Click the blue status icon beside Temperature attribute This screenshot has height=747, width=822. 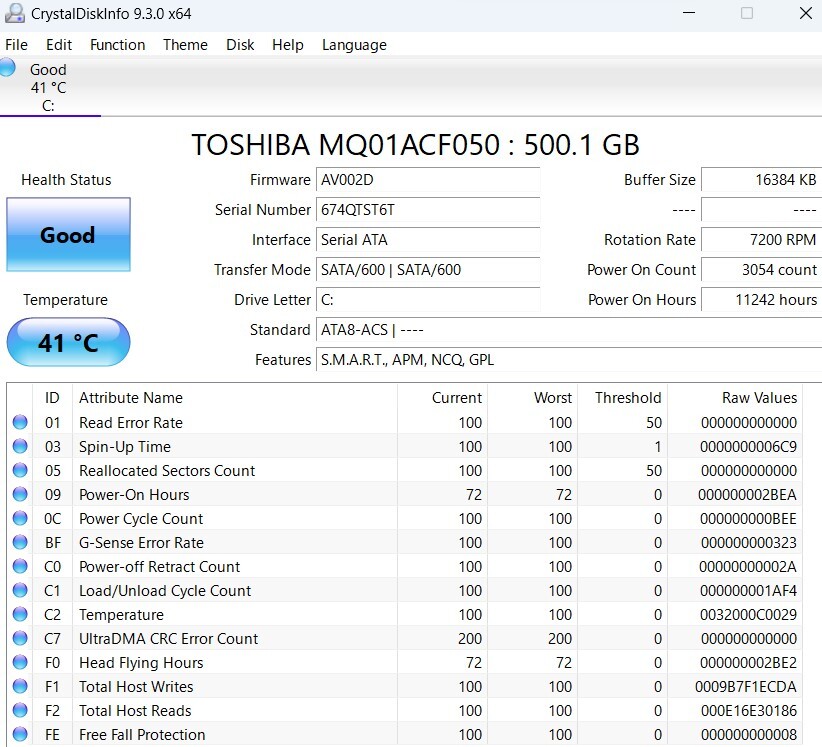[x=22, y=614]
